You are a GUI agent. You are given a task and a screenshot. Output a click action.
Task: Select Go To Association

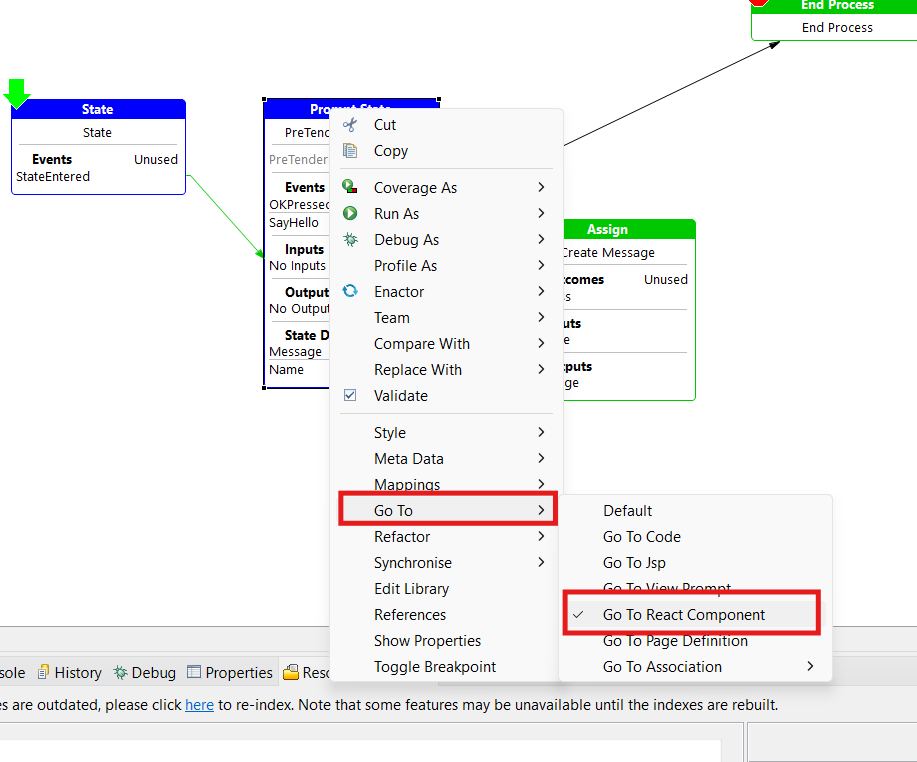pyautogui.click(x=695, y=667)
